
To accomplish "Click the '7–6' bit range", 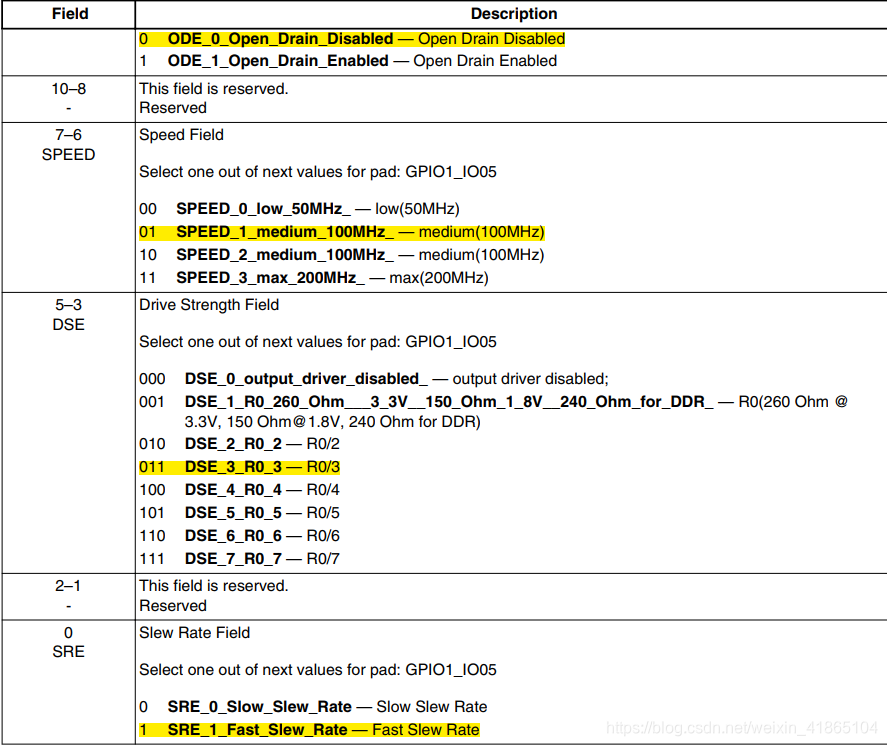I will [68, 135].
